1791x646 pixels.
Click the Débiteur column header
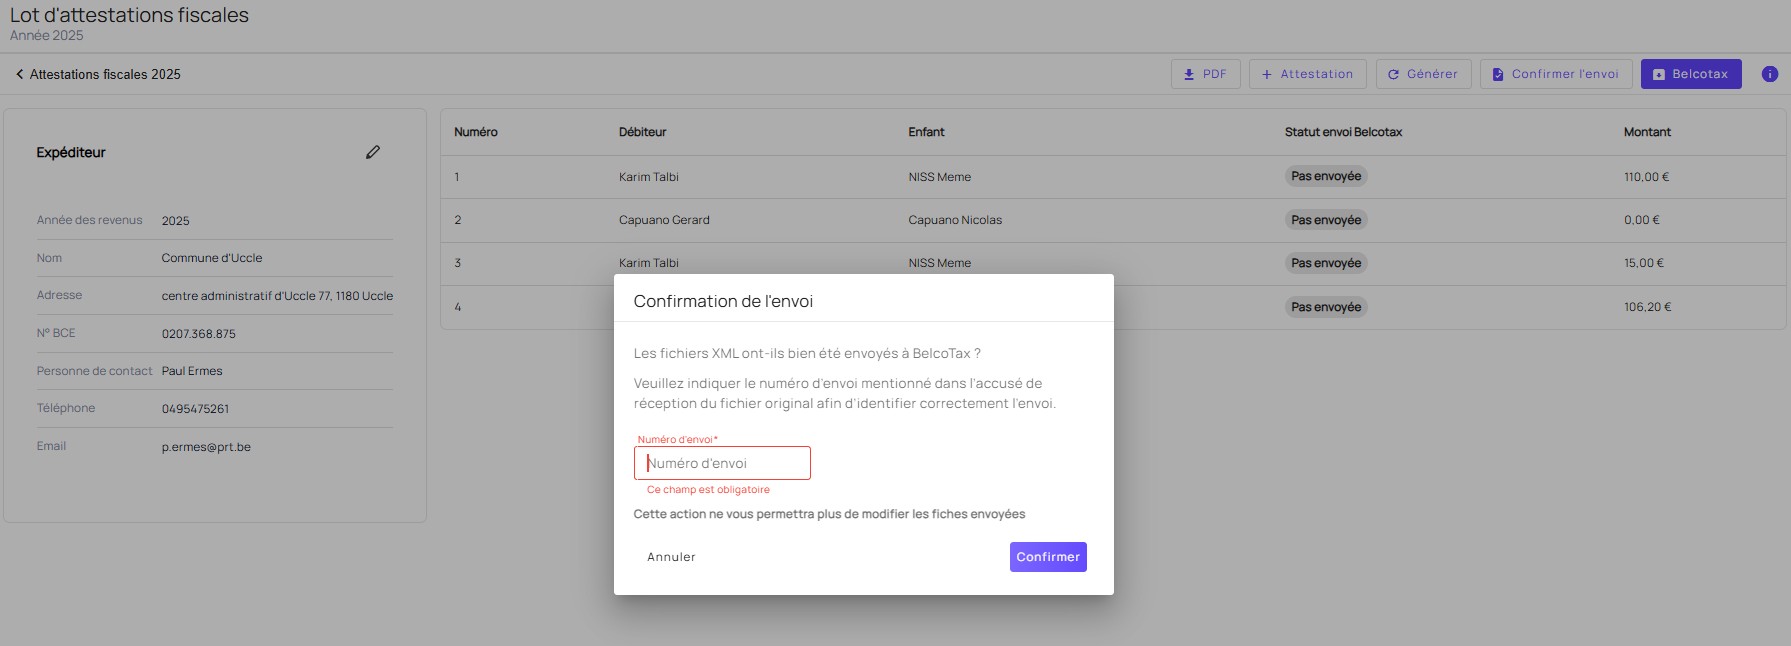(642, 132)
